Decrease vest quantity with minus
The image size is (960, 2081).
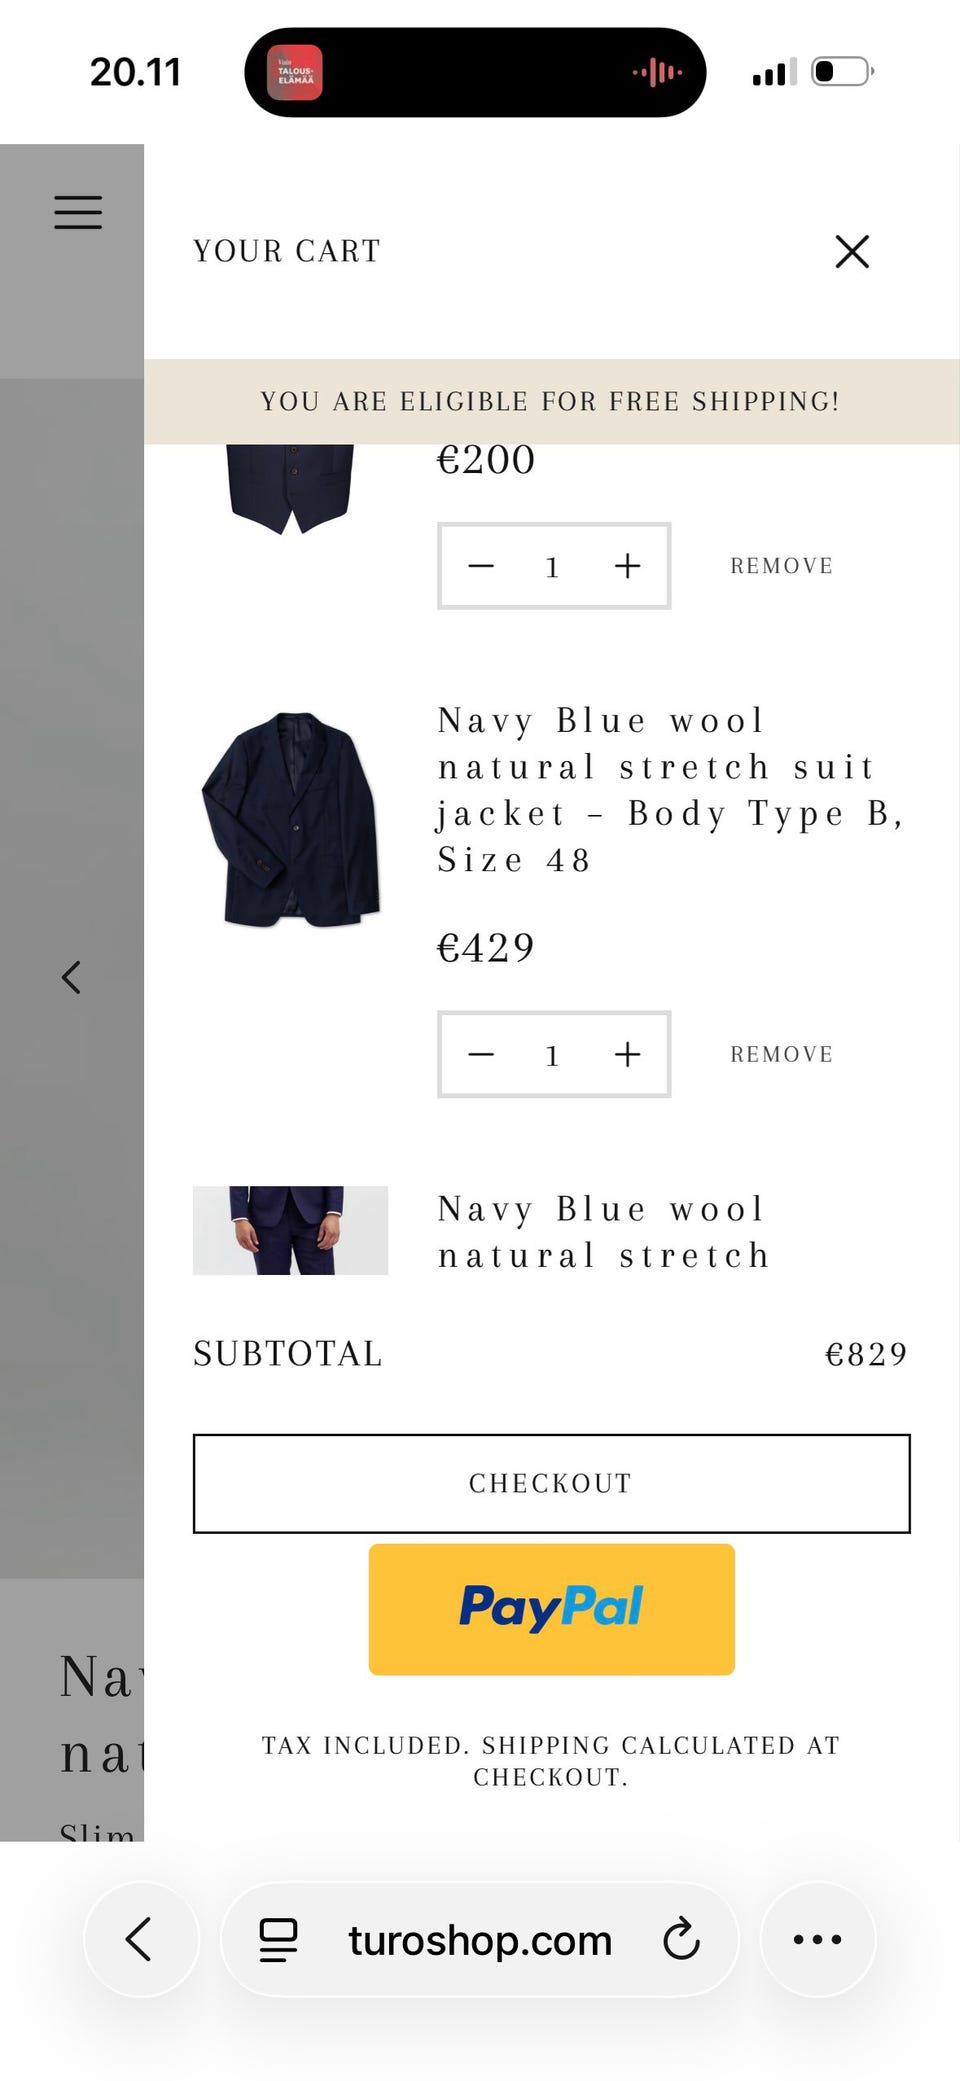[481, 566]
